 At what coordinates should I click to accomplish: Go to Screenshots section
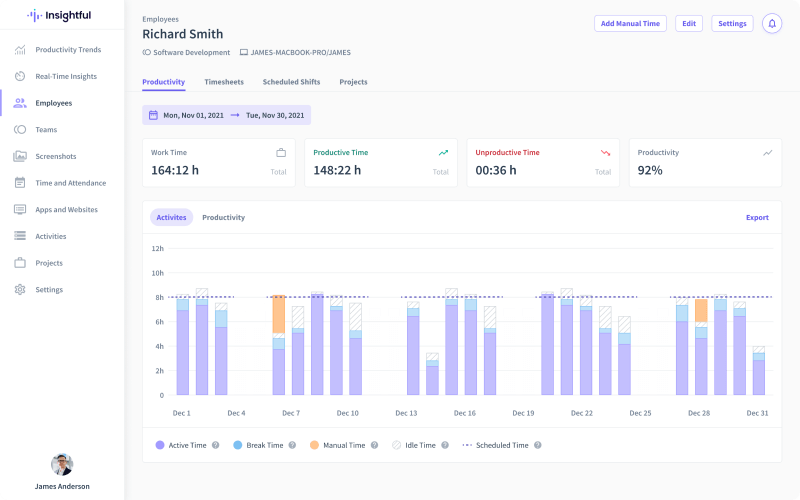pyautogui.click(x=55, y=156)
